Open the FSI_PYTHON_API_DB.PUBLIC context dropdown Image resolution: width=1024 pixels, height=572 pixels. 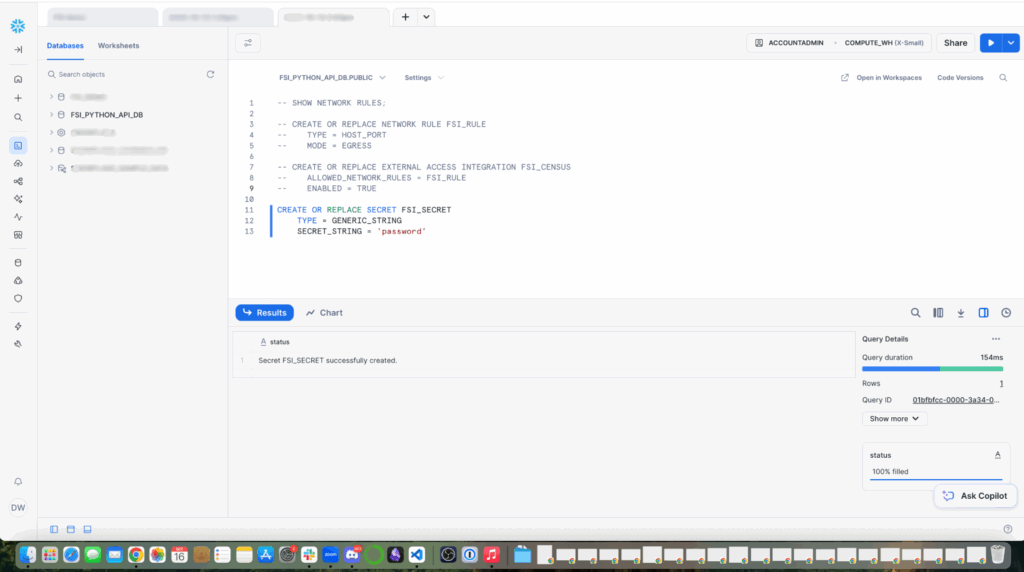[x=332, y=78]
